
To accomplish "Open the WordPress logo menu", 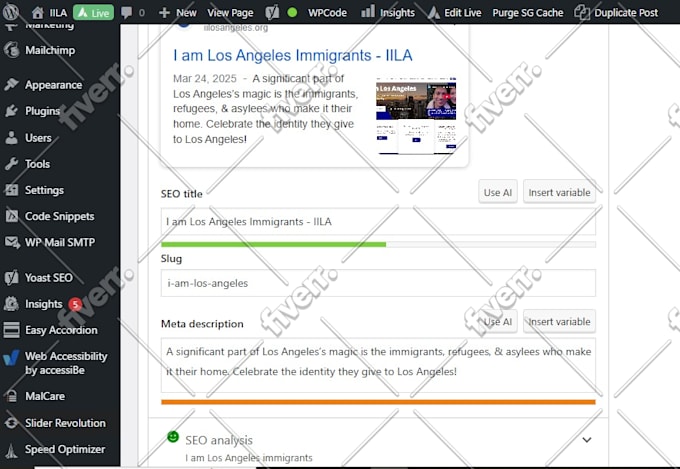I will click(11, 12).
